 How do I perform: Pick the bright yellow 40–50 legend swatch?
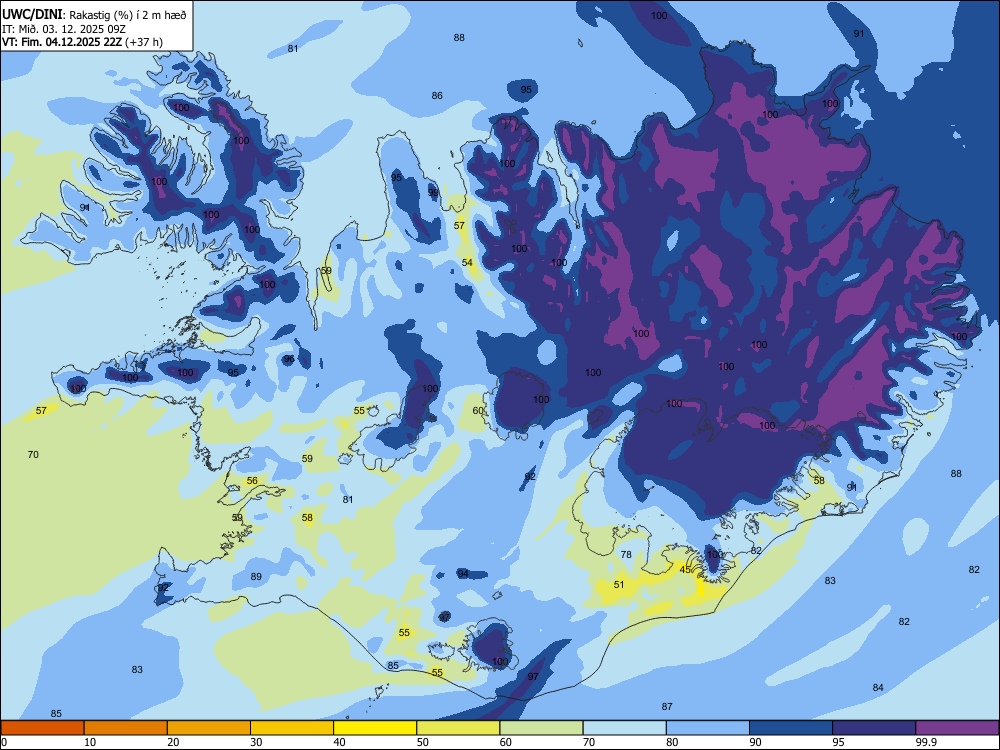click(x=375, y=728)
